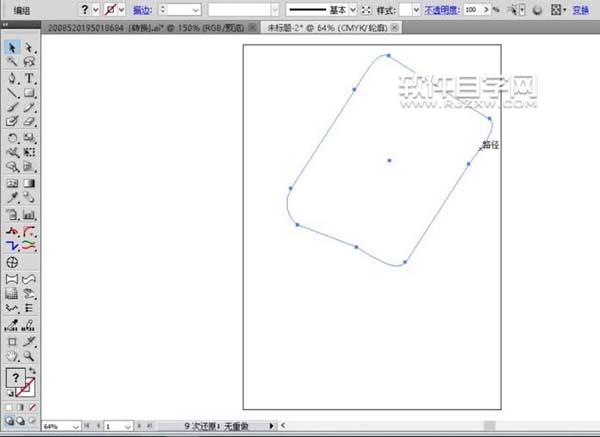Screen dimensions: 600x437
Task: Select the Slice tool
Action: [x=29, y=341]
